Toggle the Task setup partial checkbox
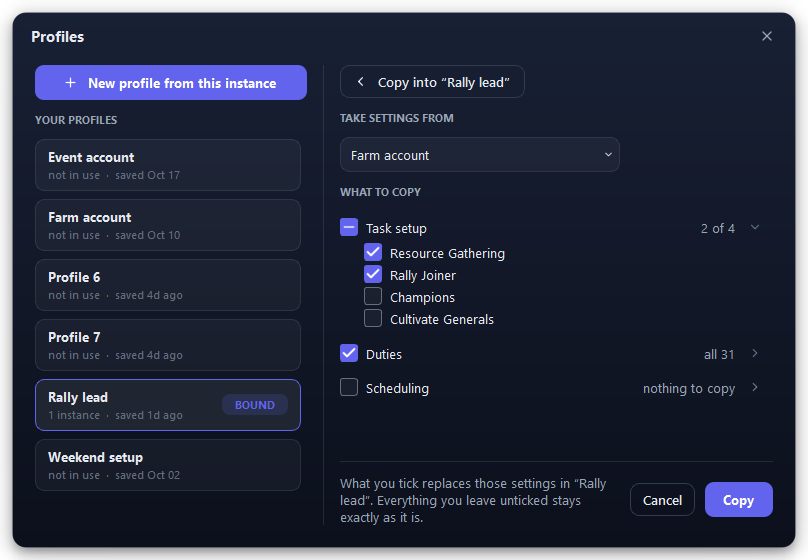Screen dimensions: 808x560 tap(349, 227)
